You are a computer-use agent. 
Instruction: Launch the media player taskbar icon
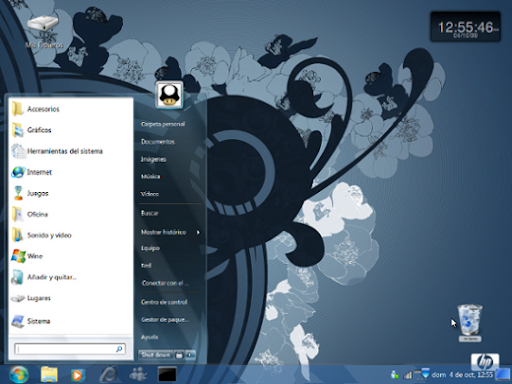[x=78, y=375]
